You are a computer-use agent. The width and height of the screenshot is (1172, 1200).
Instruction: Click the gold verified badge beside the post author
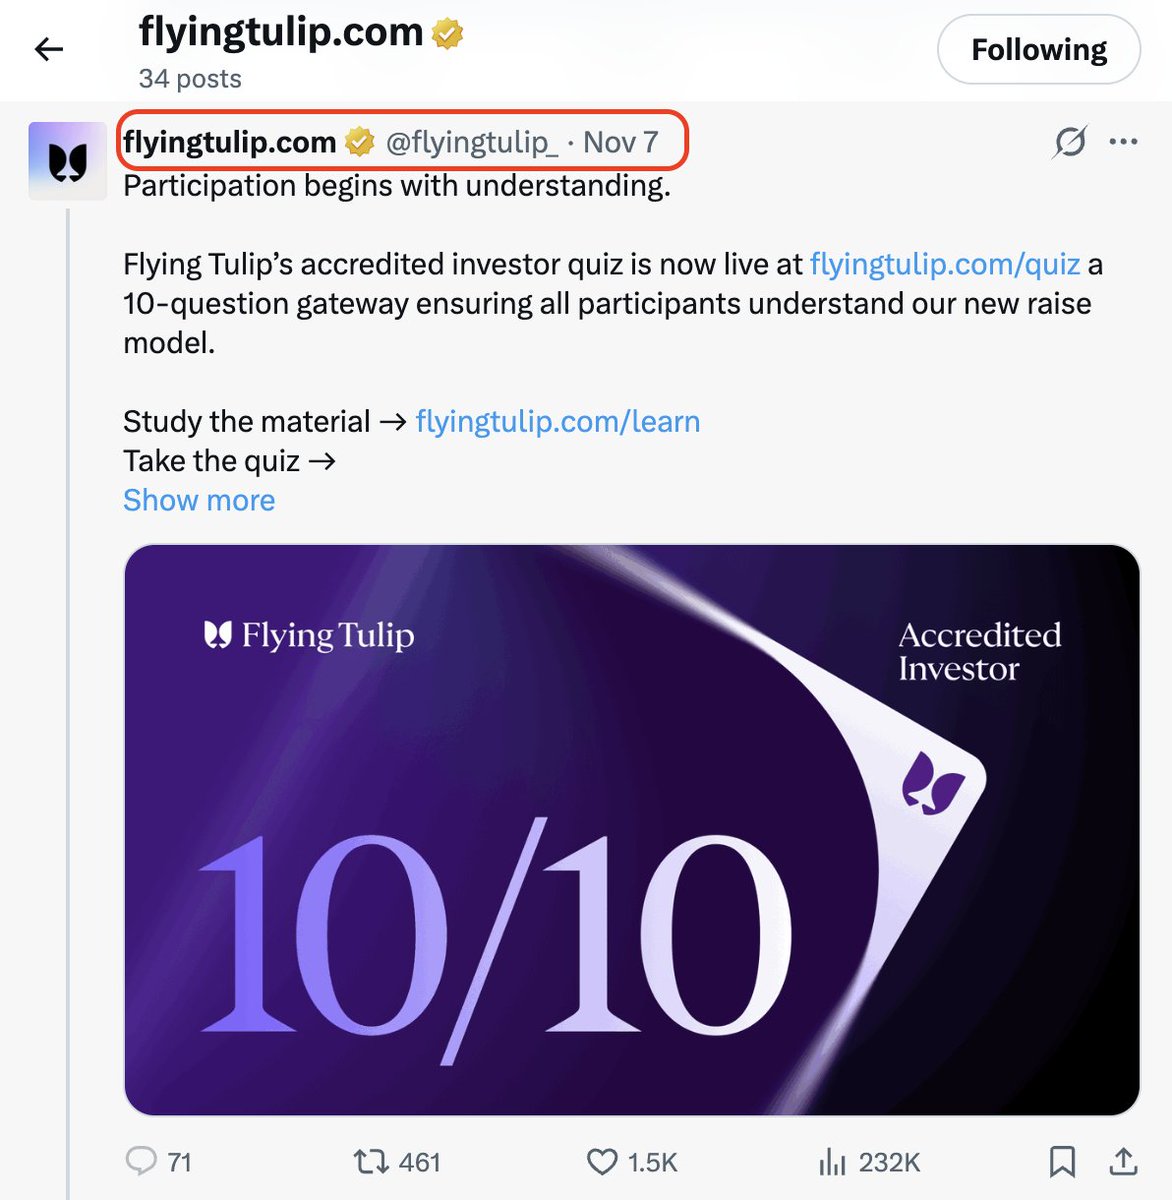359,142
